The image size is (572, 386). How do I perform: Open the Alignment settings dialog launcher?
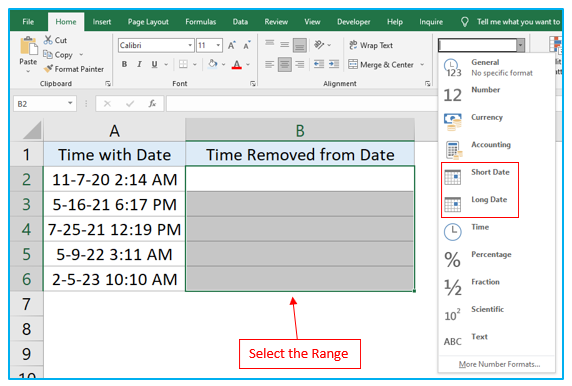(428, 84)
